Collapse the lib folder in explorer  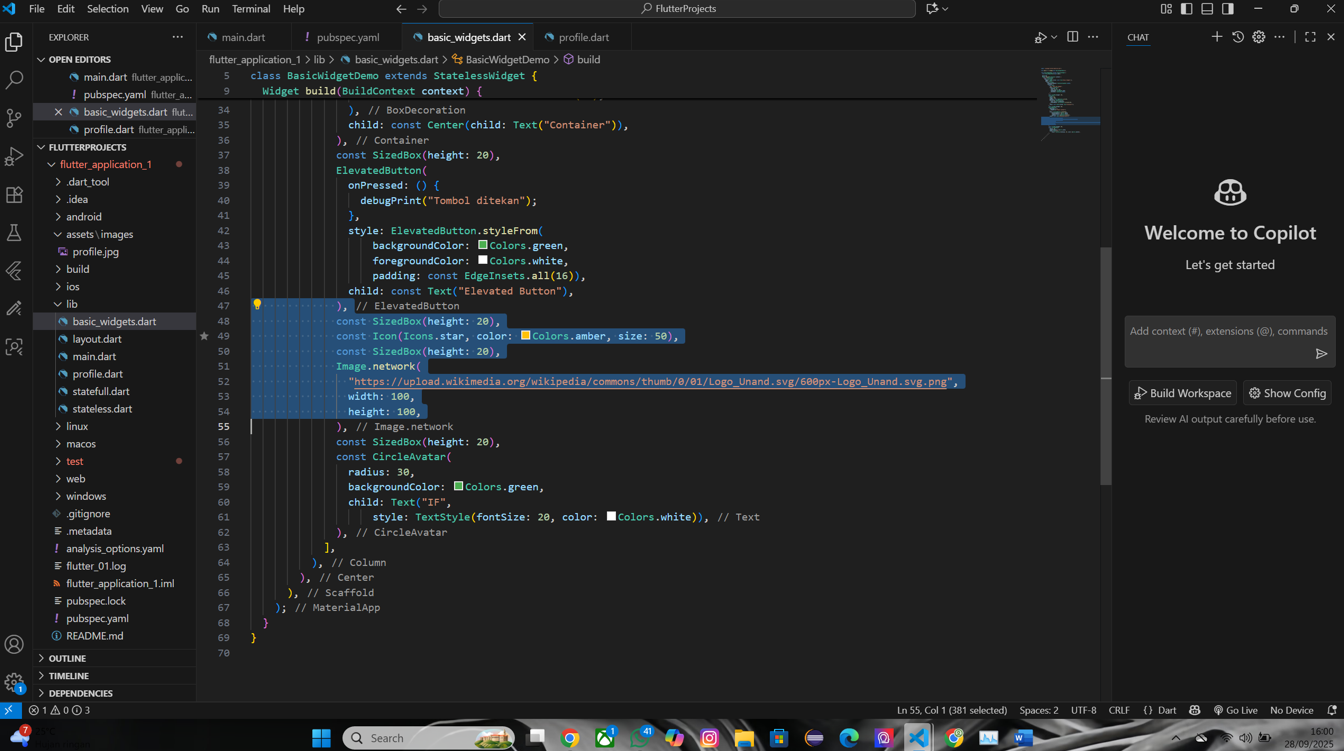point(71,304)
